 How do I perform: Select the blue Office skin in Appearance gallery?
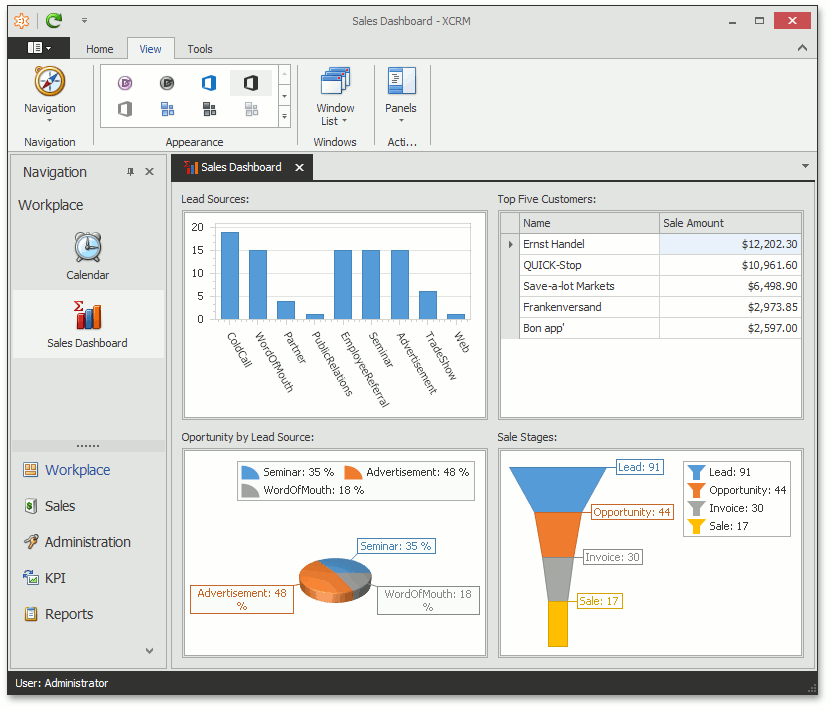(209, 83)
